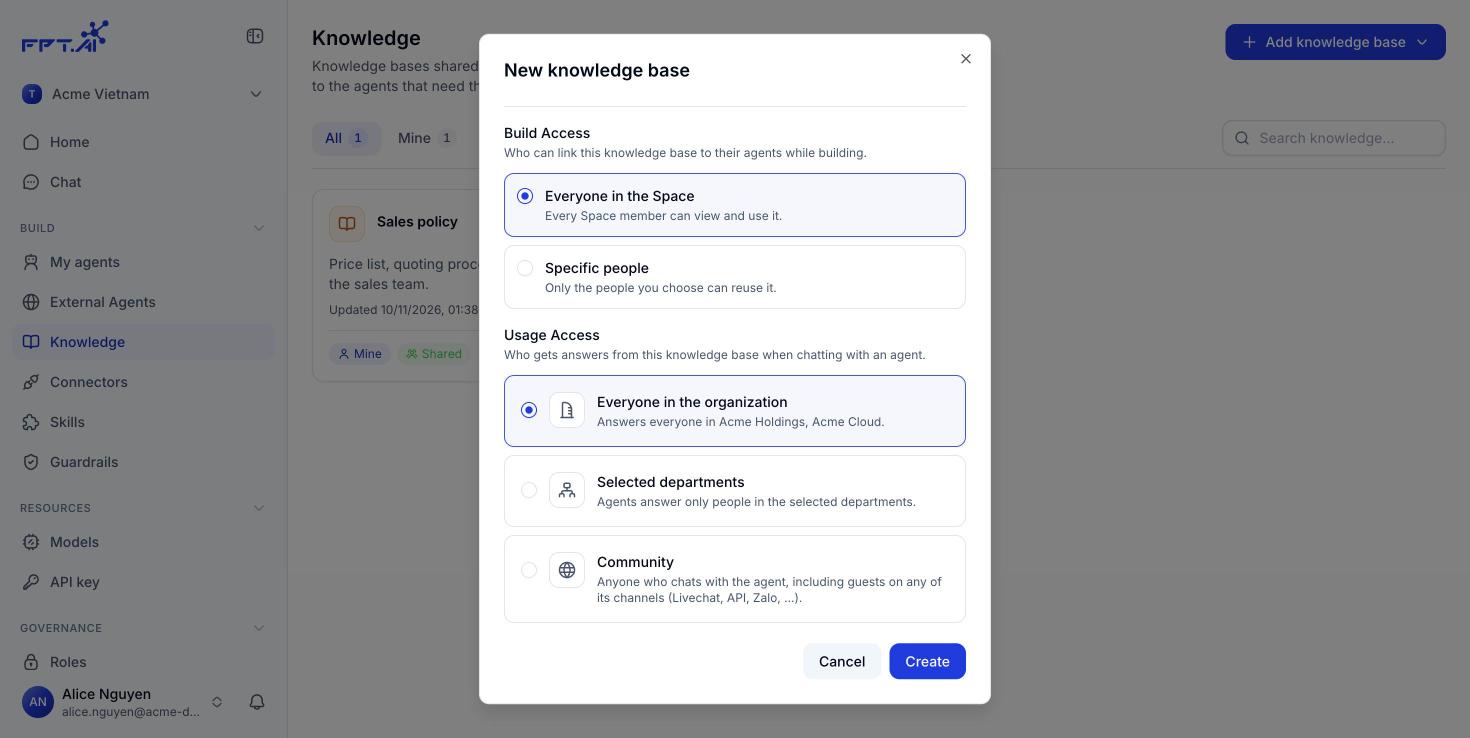Click the Community globe icon
Screen dimensions: 1470x738
pos(567,570)
